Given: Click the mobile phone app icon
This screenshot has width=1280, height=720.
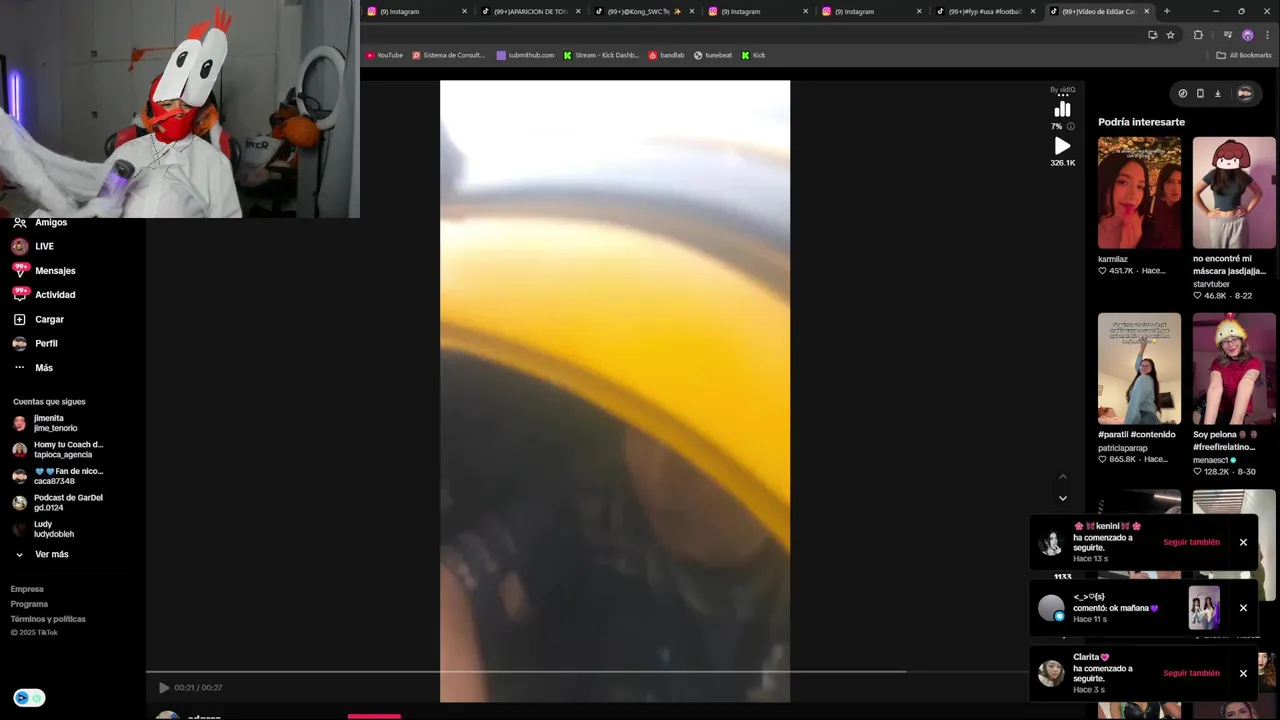Looking at the screenshot, I should [1200, 93].
